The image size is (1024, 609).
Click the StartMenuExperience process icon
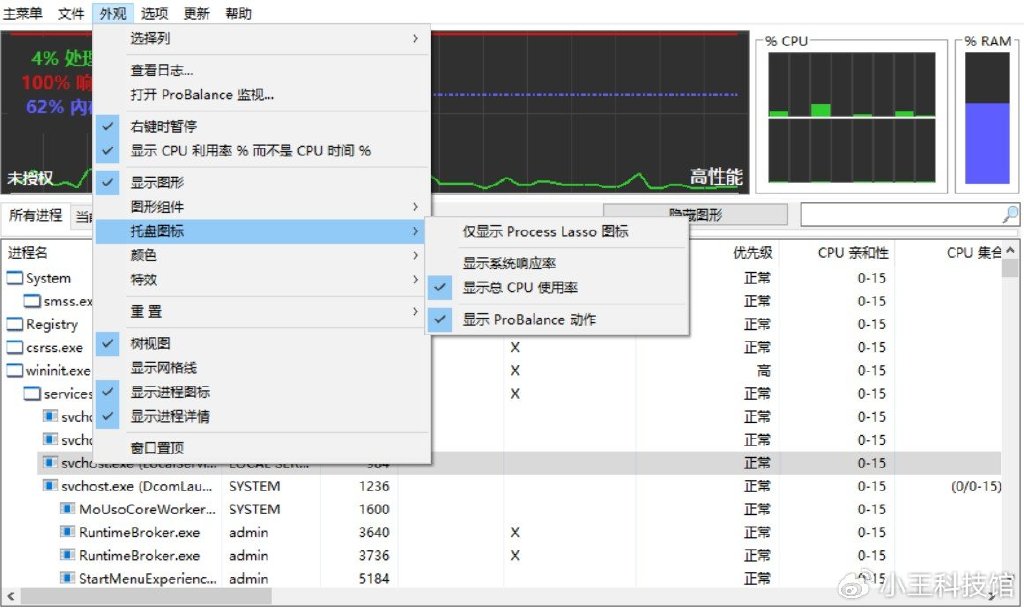tap(67, 578)
